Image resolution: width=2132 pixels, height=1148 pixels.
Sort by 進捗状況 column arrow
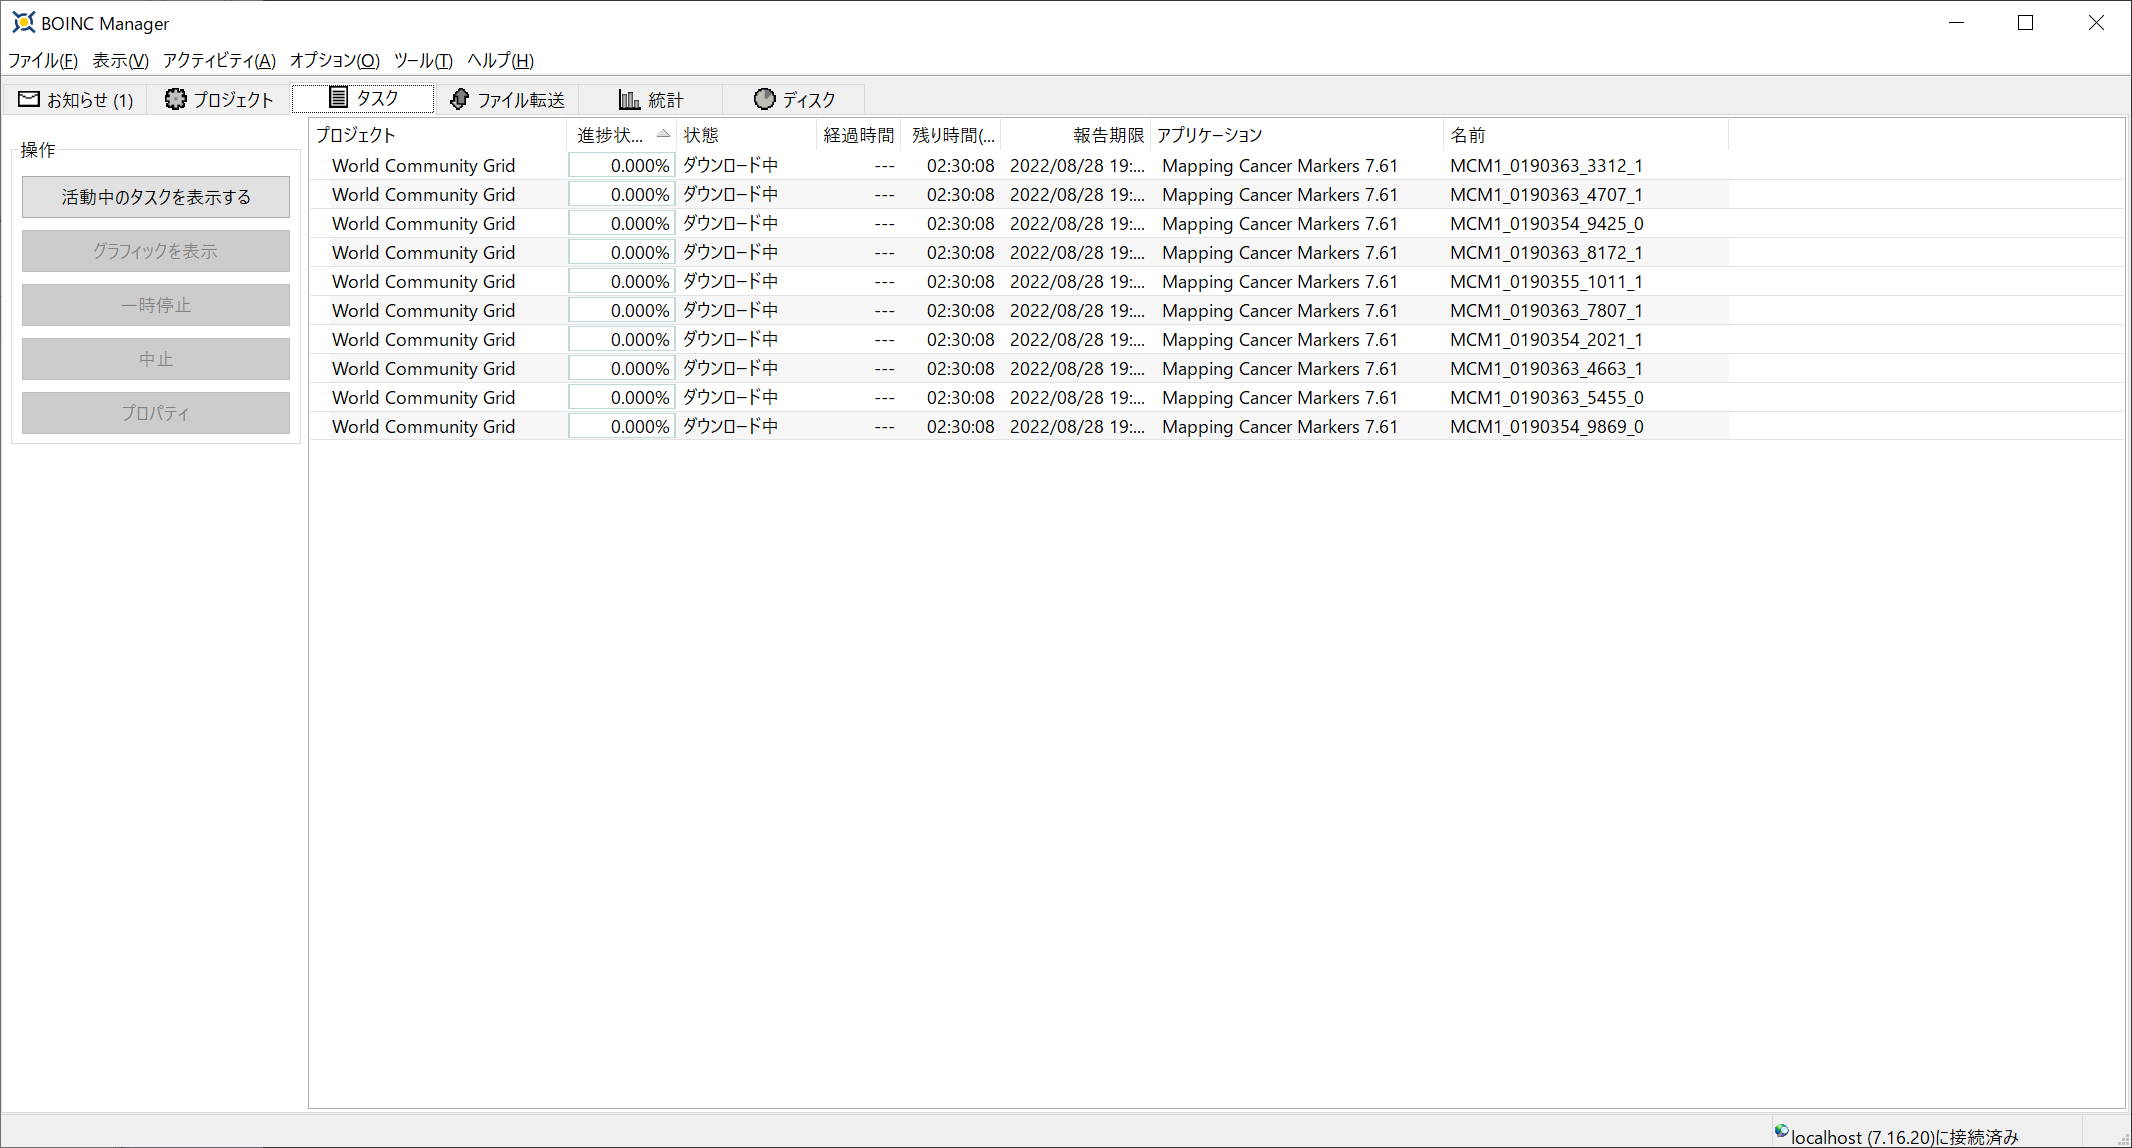click(663, 134)
